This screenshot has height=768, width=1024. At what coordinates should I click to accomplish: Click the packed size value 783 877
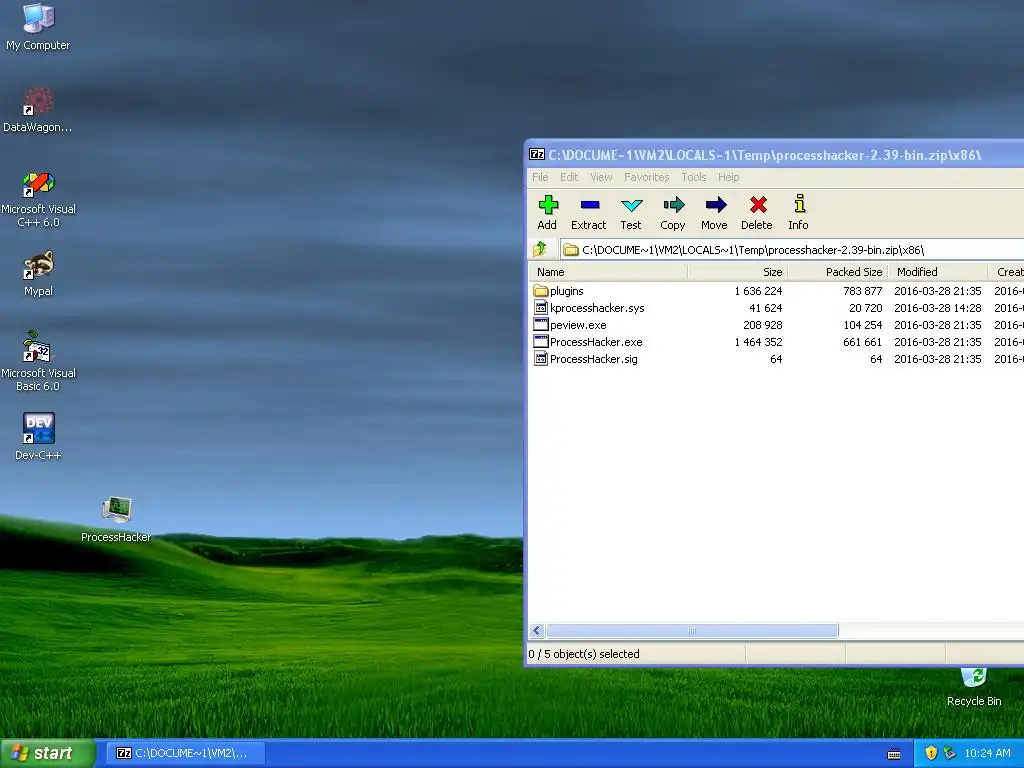(863, 291)
